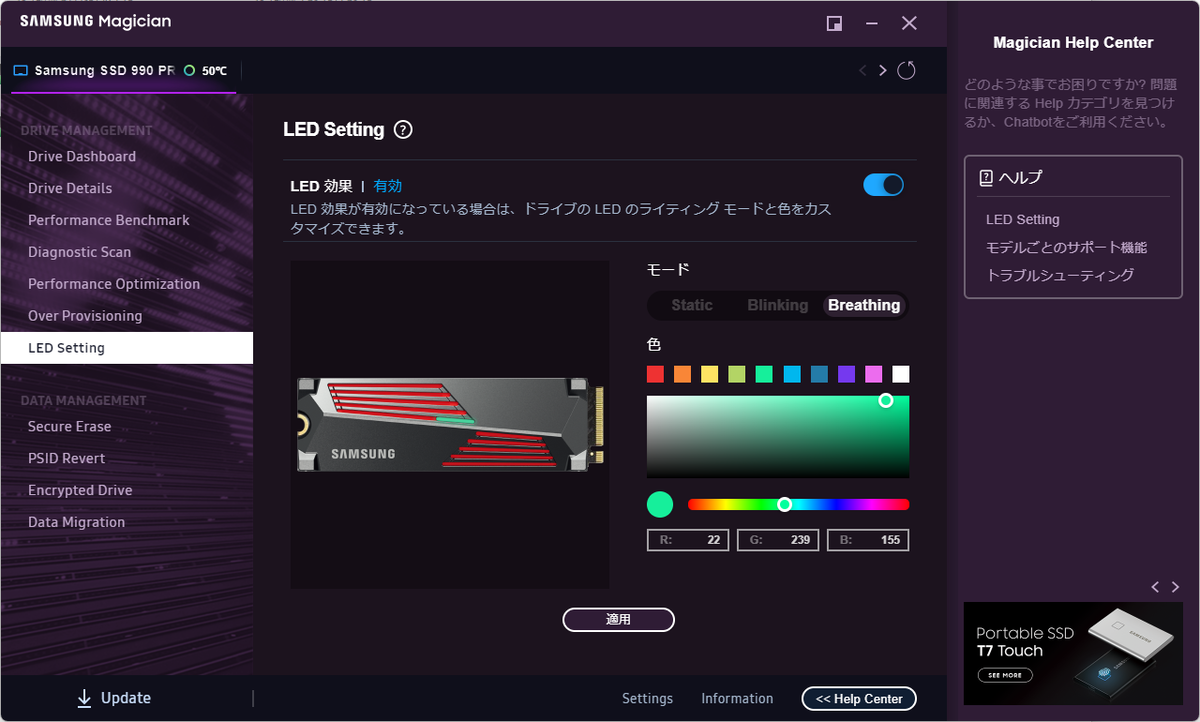Pick the dark blue color swatch
1200x722 pixels.
coord(819,374)
